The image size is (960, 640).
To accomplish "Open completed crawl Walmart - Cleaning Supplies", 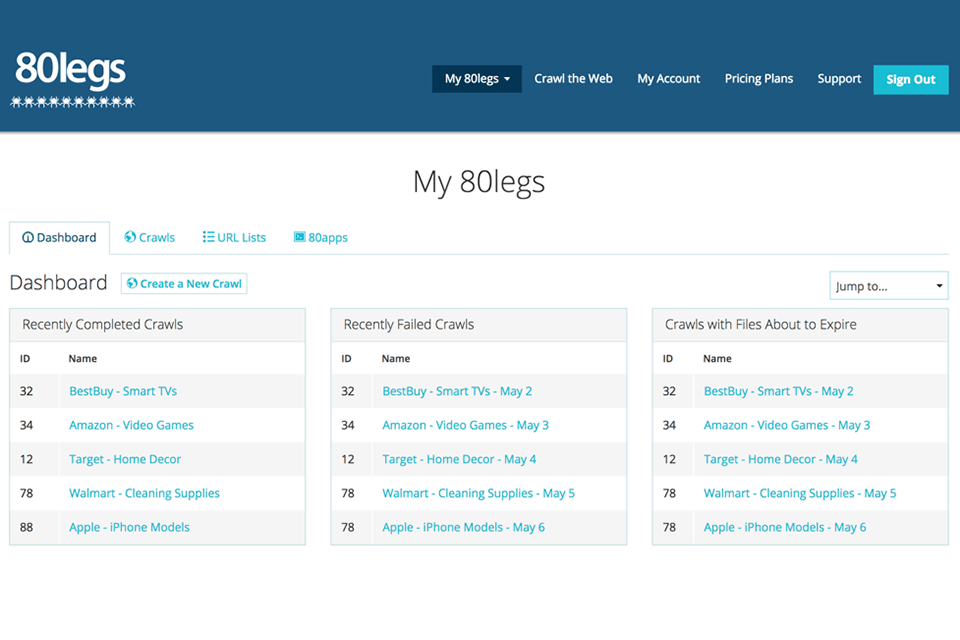I will point(144,494).
